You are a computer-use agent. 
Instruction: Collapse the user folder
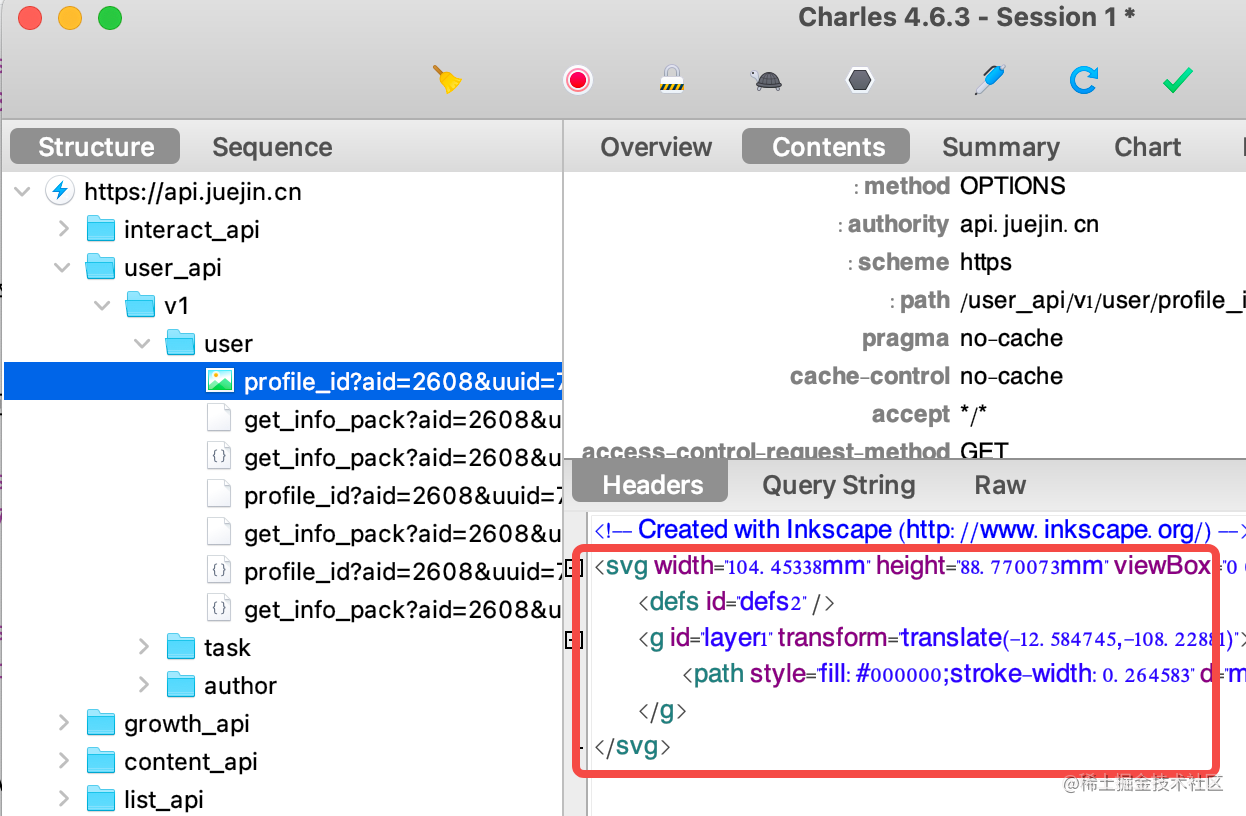click(x=143, y=343)
